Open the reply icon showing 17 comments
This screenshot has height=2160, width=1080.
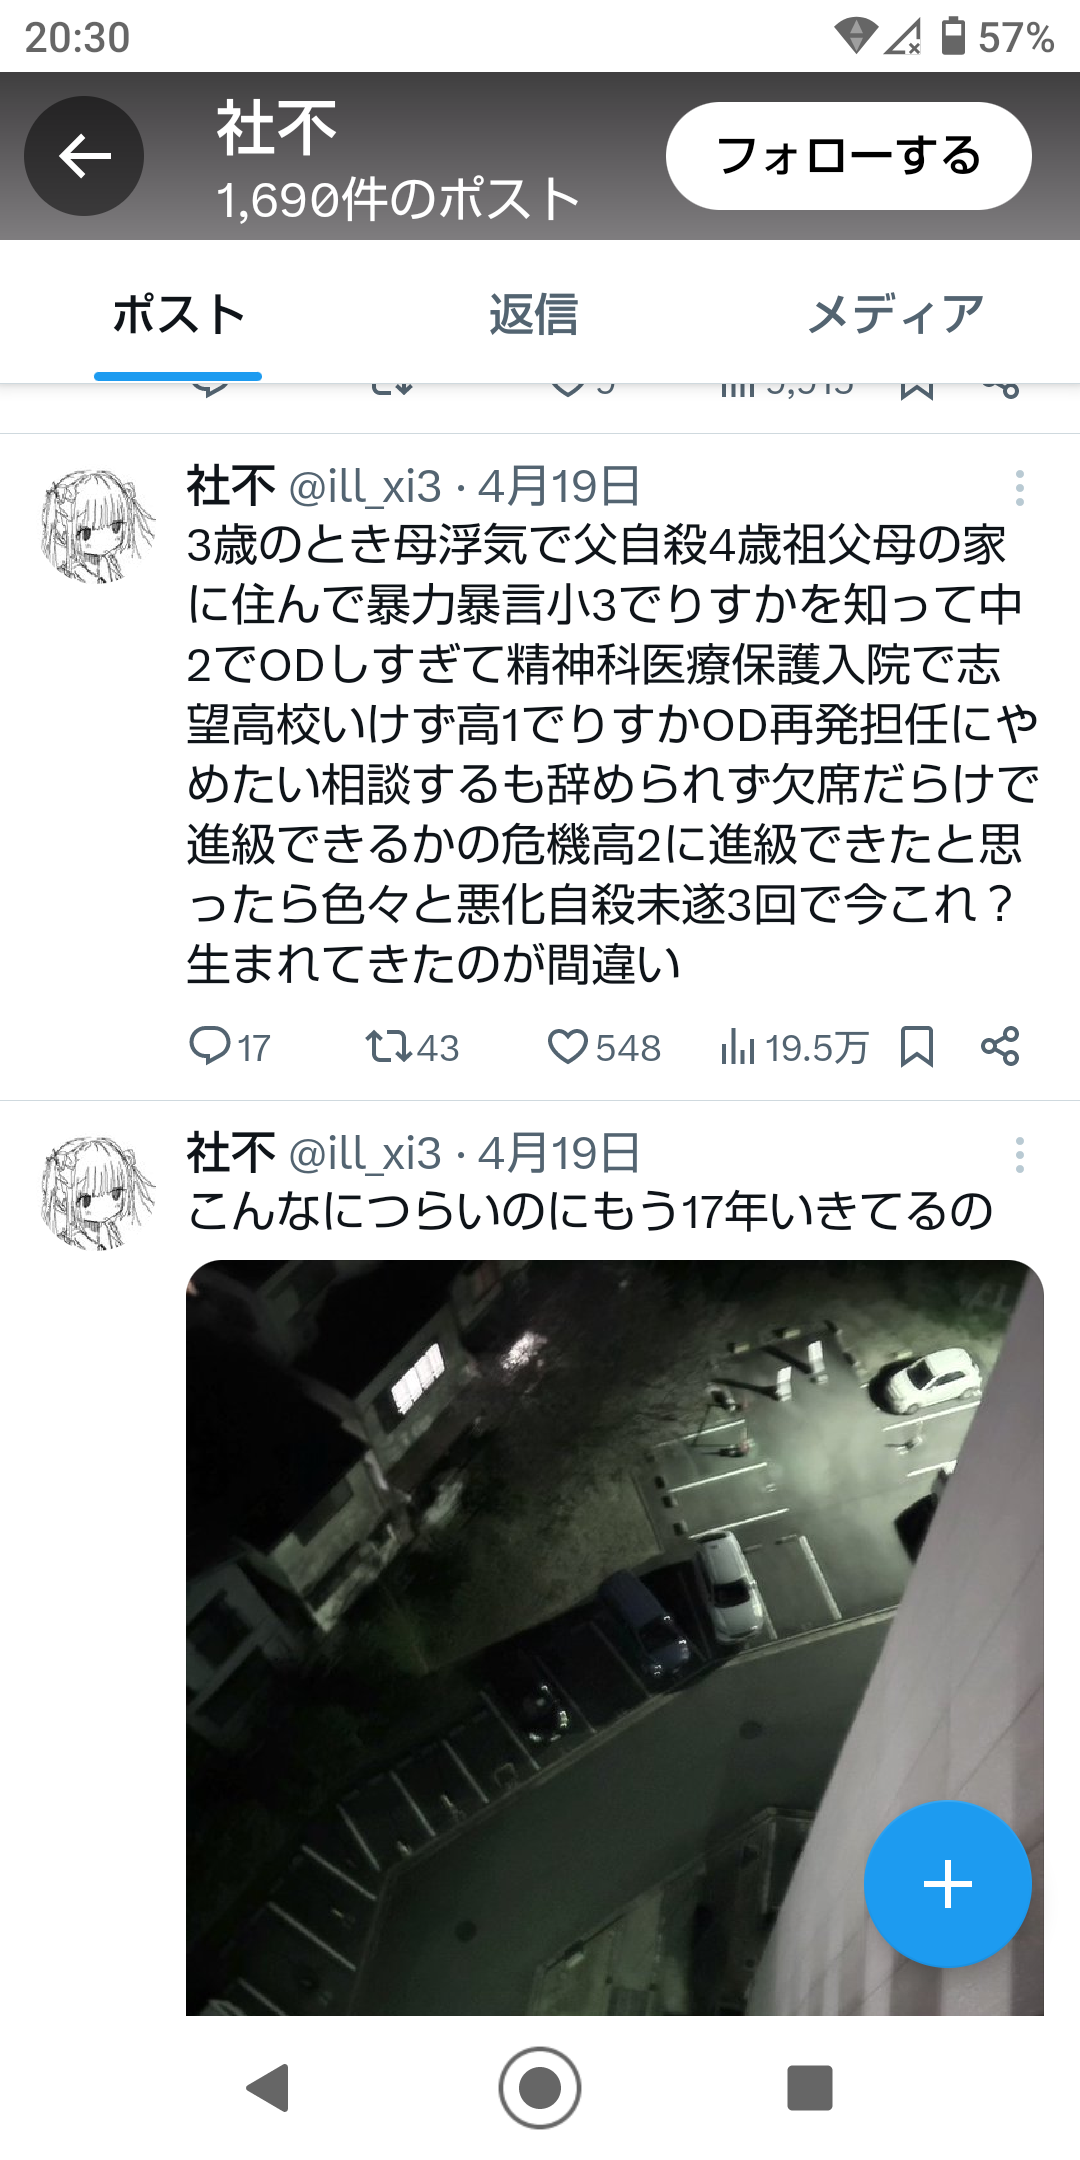[x=230, y=1047]
